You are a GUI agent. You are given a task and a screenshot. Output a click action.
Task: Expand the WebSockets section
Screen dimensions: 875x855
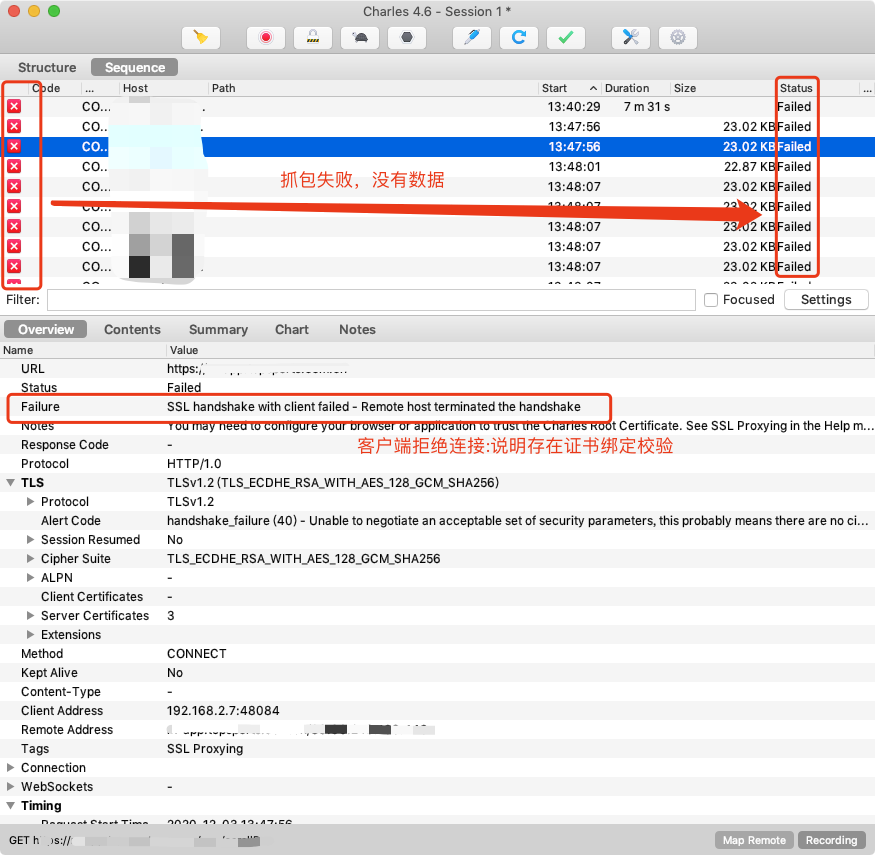click(10, 786)
